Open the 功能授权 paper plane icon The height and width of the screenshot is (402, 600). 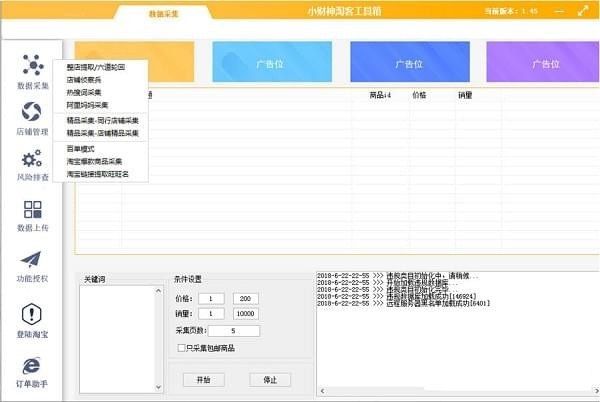[31, 259]
